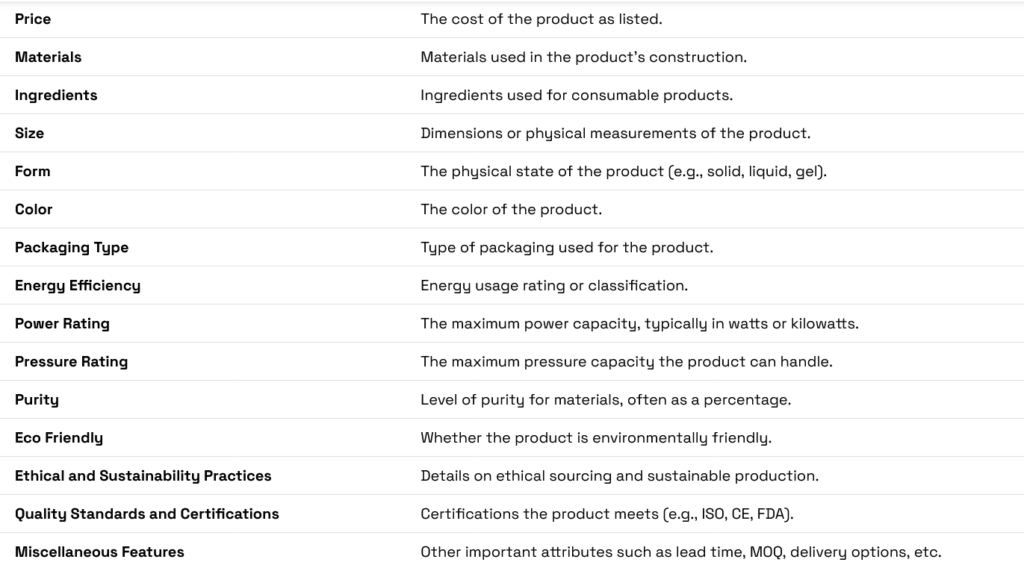Click the description mentioning ISO, CE, FDA

pyautogui.click(x=607, y=514)
